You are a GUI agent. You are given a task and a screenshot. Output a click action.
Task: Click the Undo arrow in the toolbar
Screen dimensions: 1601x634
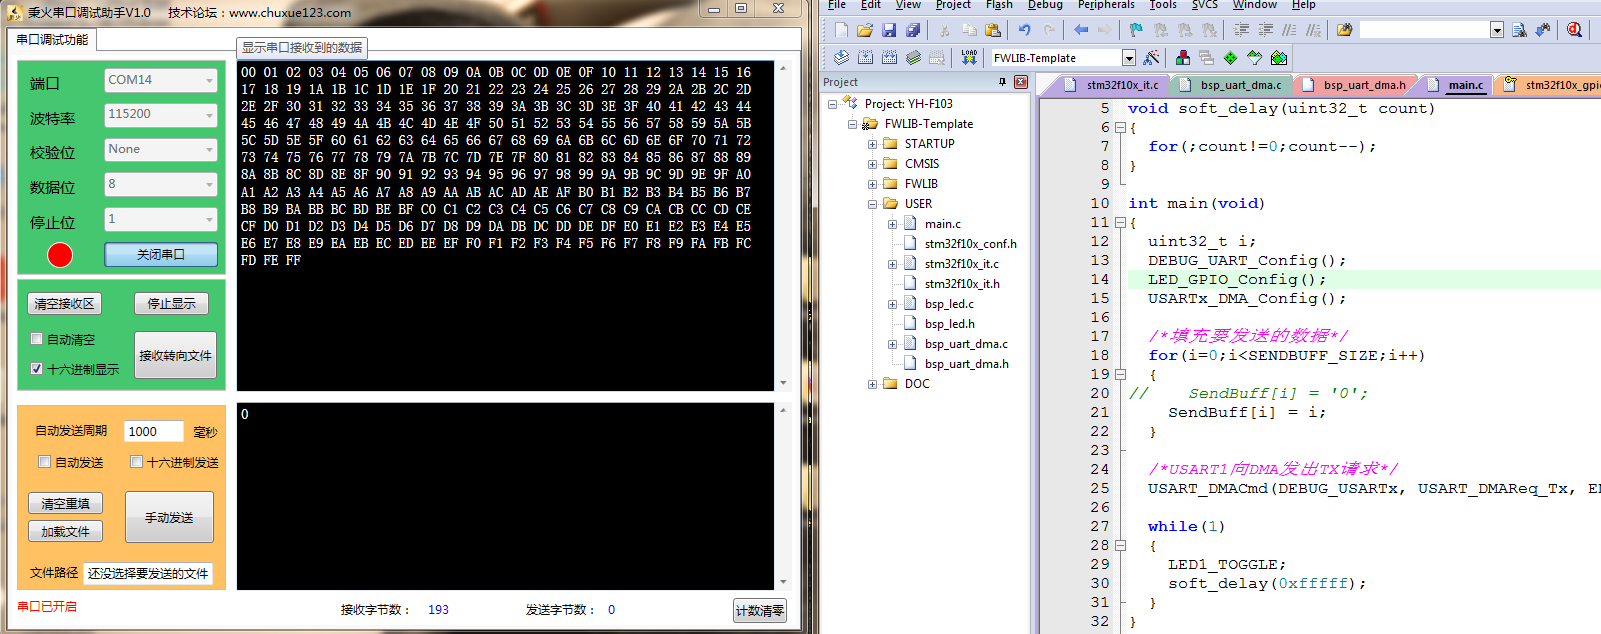pos(1024,30)
